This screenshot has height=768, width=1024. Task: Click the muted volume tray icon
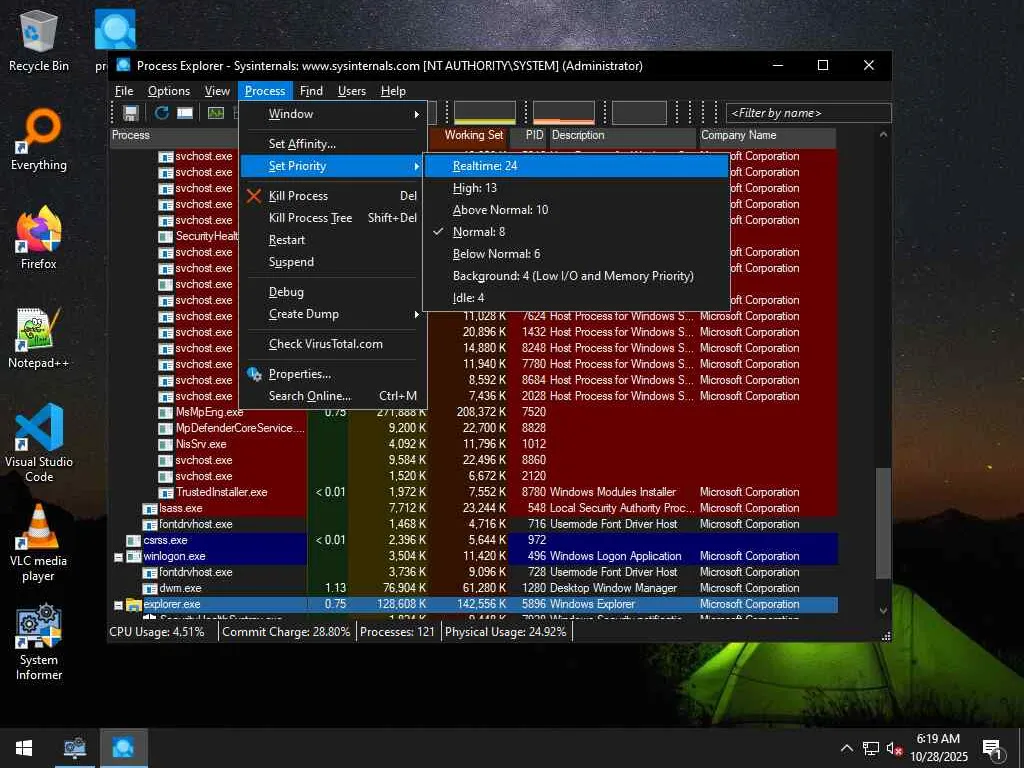894,748
